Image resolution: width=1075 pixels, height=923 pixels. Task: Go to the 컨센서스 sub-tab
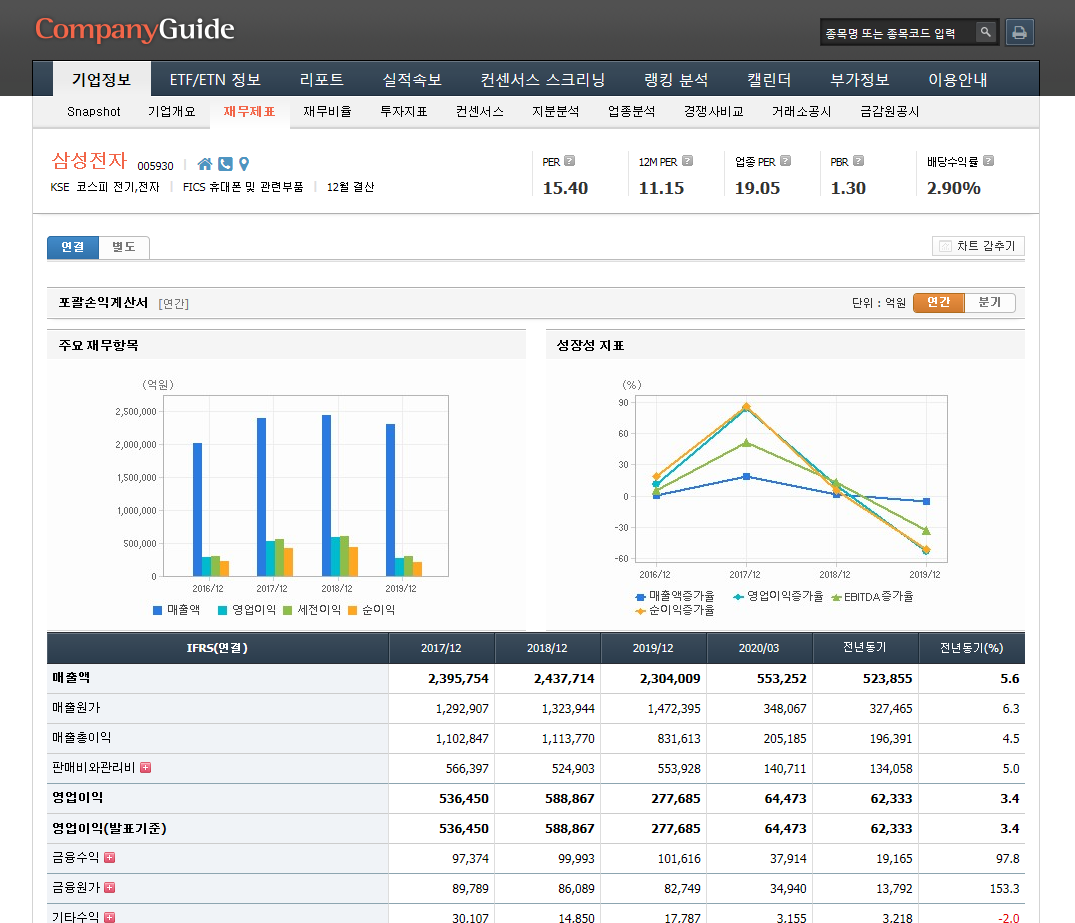(x=480, y=112)
